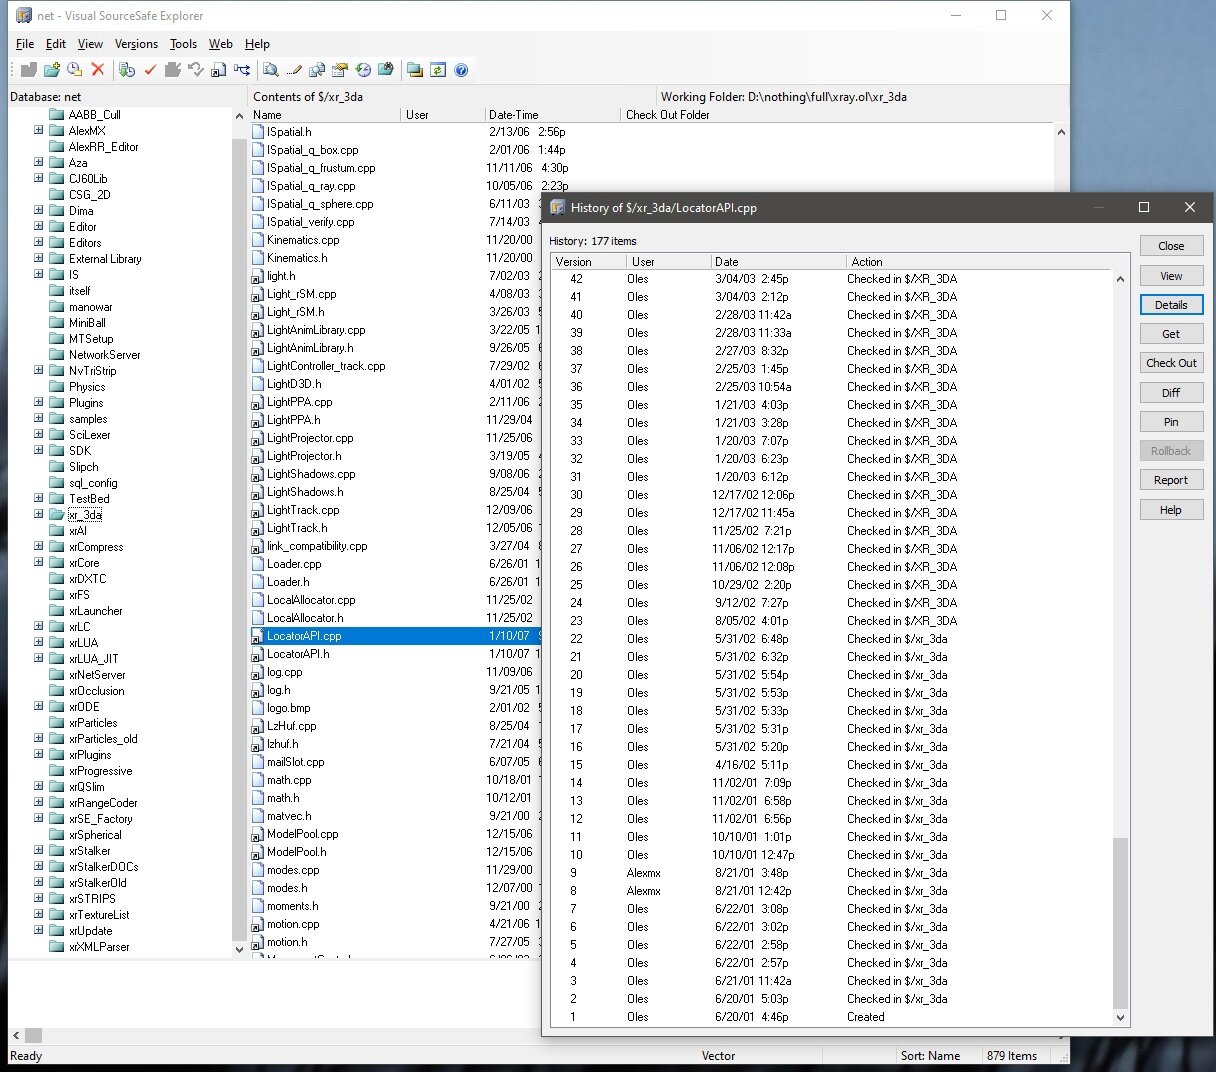
Task: Select the MiniBall project in tree
Action: click(87, 323)
